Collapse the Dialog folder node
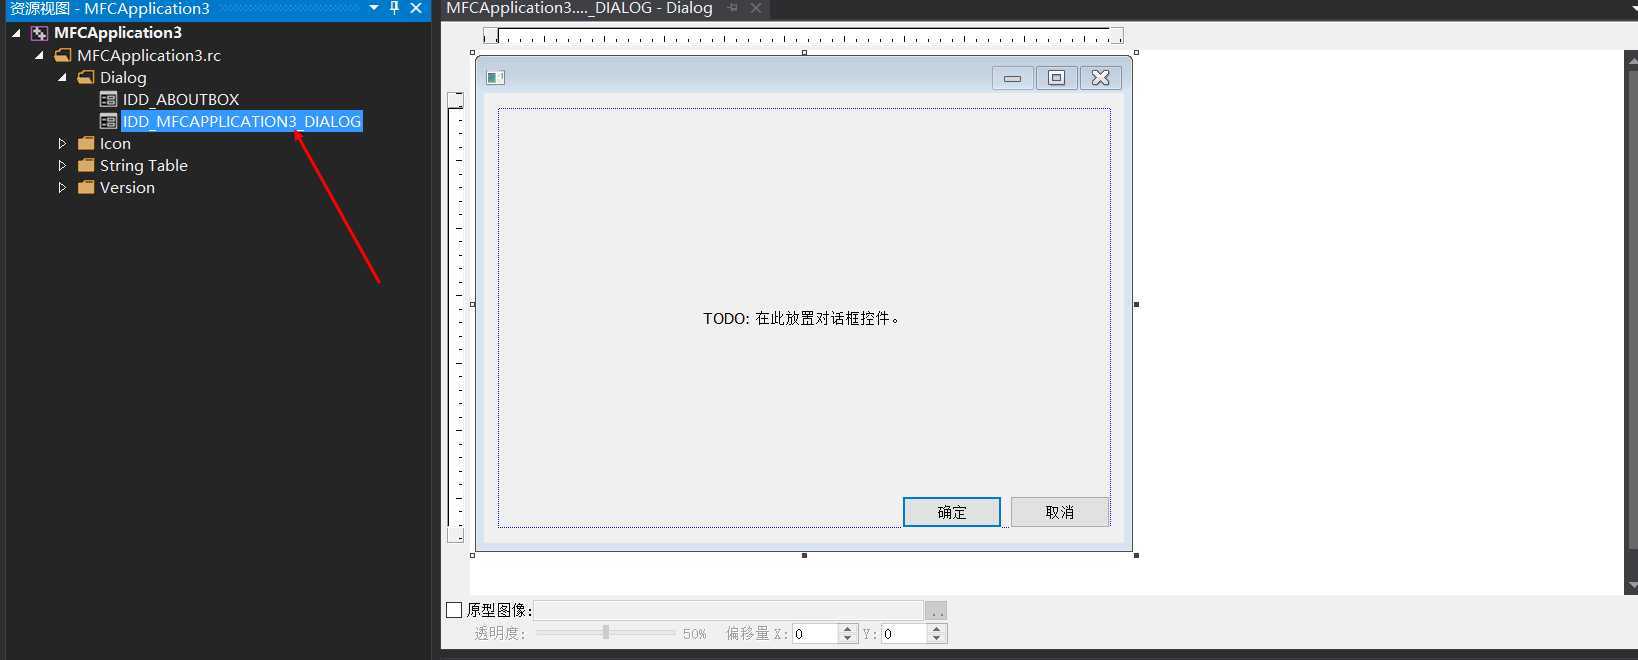The image size is (1638, 660). pyautogui.click(x=62, y=78)
